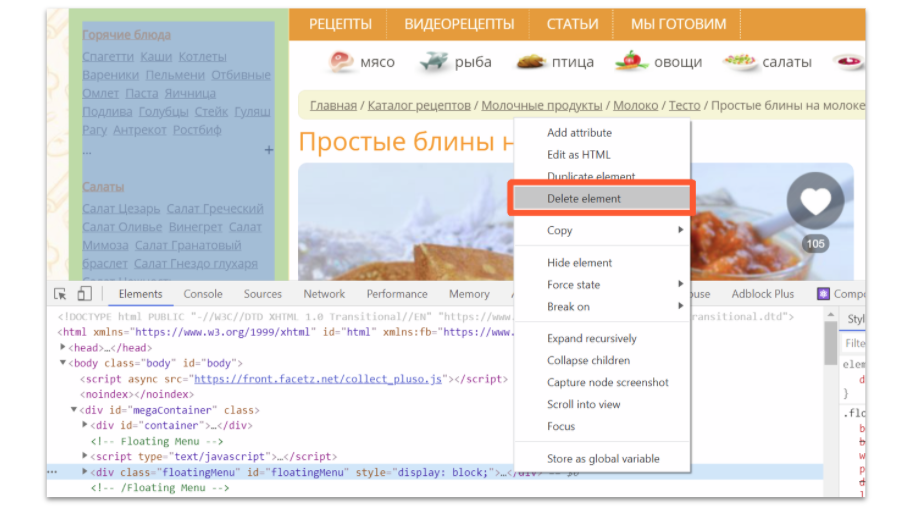
Task: Open the Спагетти sidebar link
Action: click(108, 56)
